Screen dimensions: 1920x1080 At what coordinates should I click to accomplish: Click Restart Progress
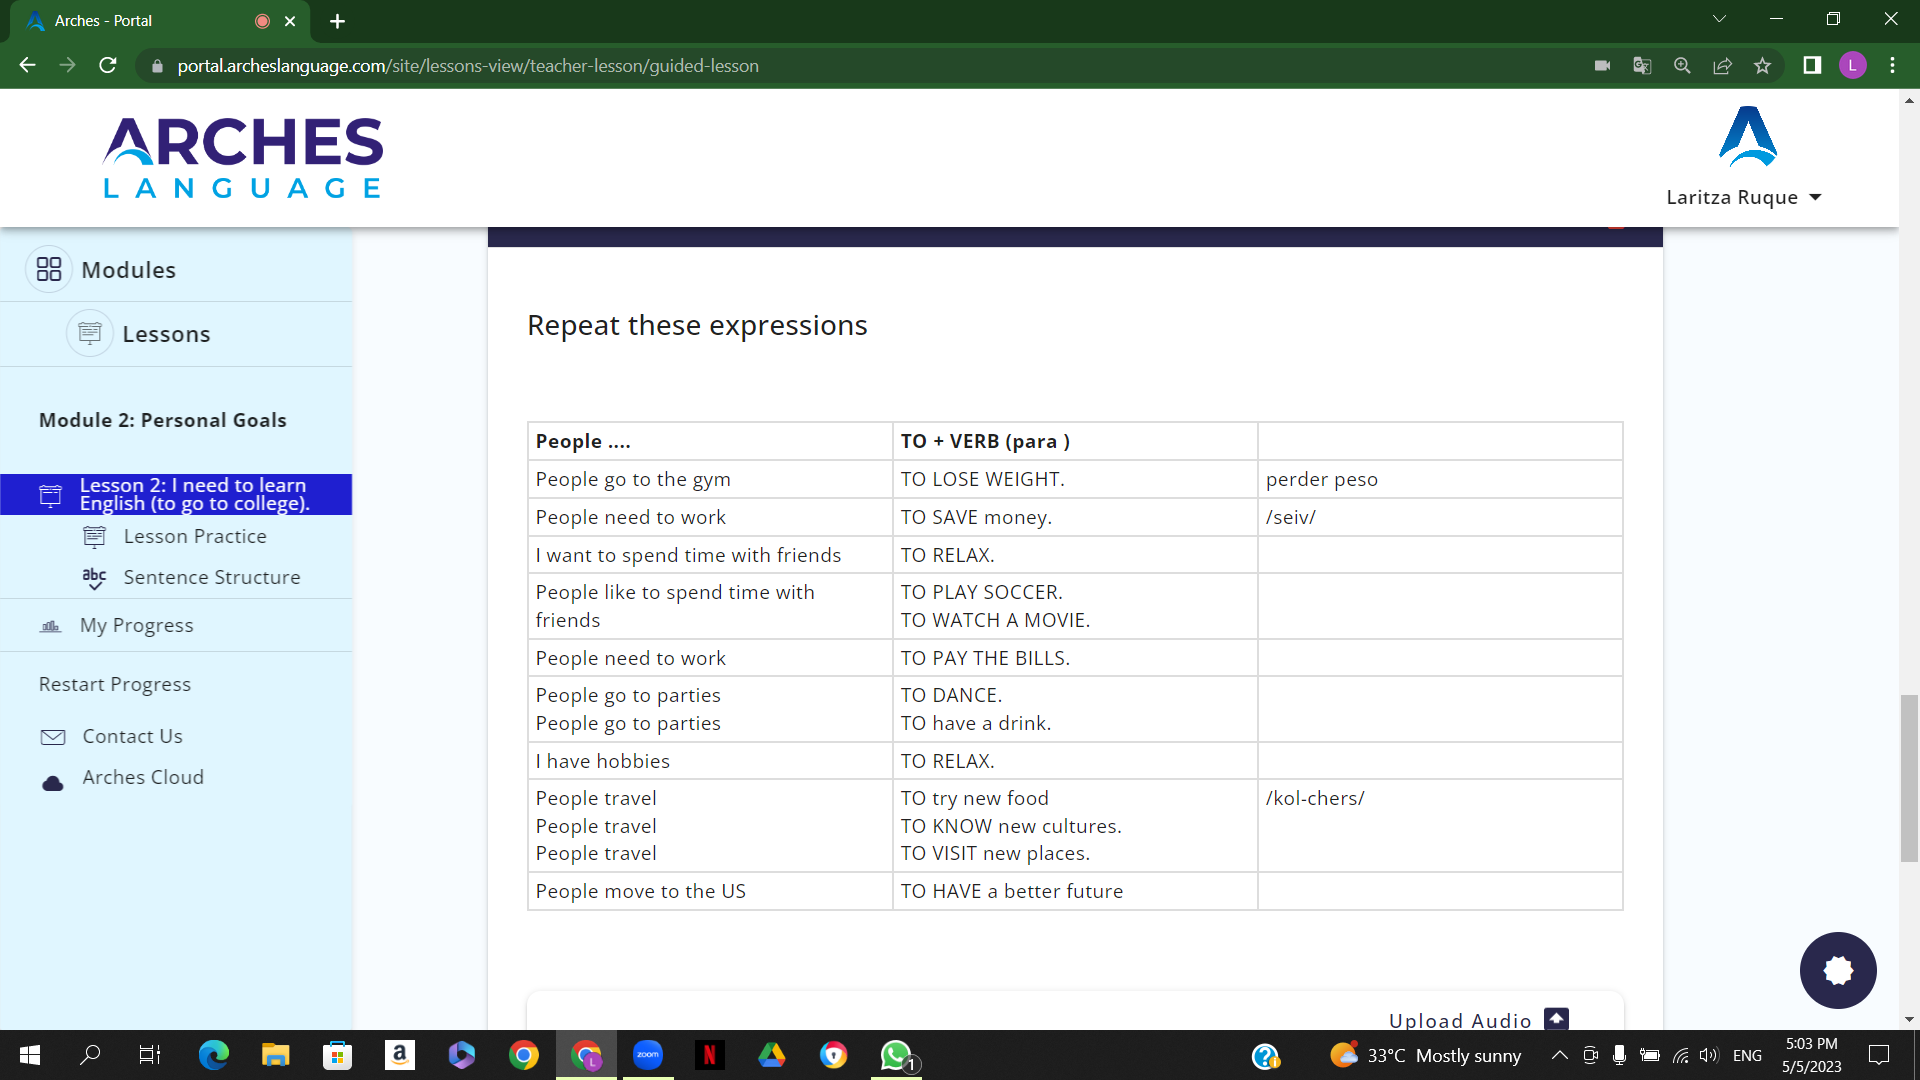(x=115, y=684)
